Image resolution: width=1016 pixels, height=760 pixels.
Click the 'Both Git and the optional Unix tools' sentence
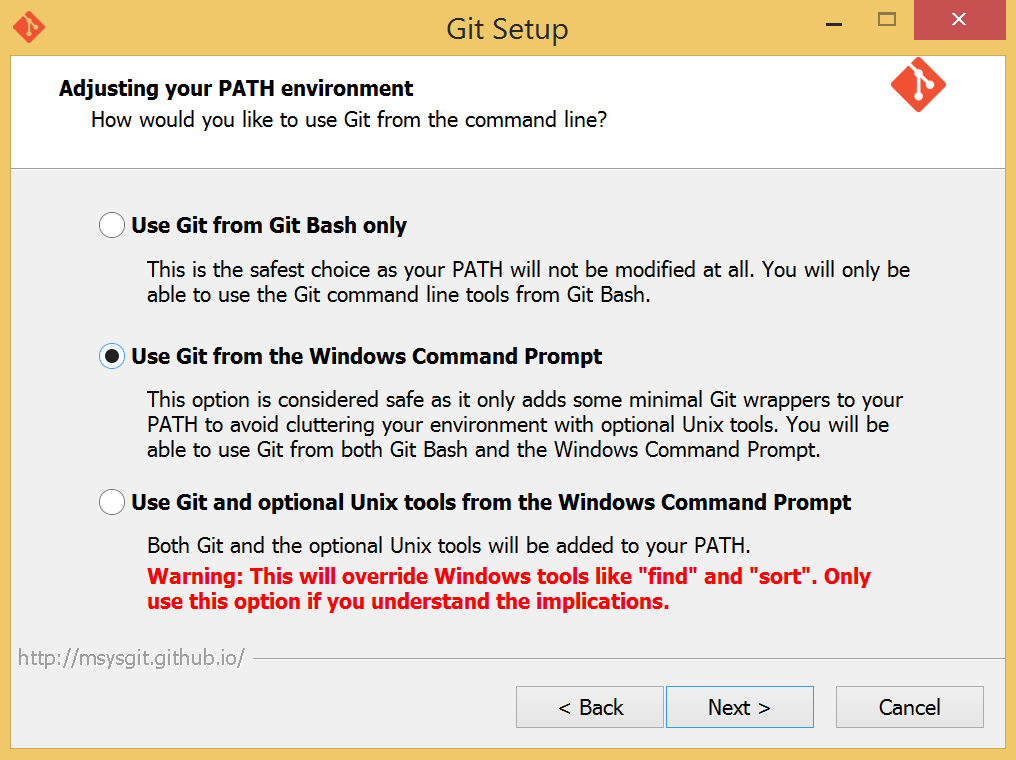(x=448, y=546)
